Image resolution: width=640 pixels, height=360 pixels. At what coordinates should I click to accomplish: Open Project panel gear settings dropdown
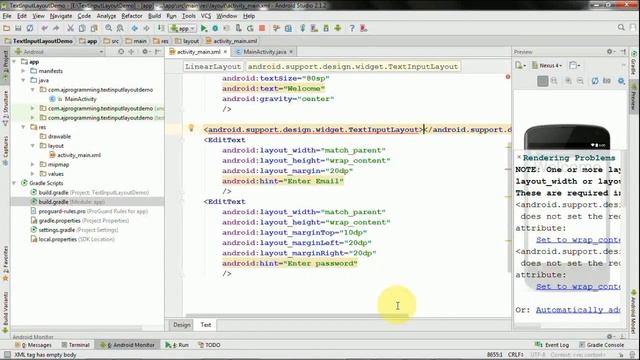(x=146, y=52)
